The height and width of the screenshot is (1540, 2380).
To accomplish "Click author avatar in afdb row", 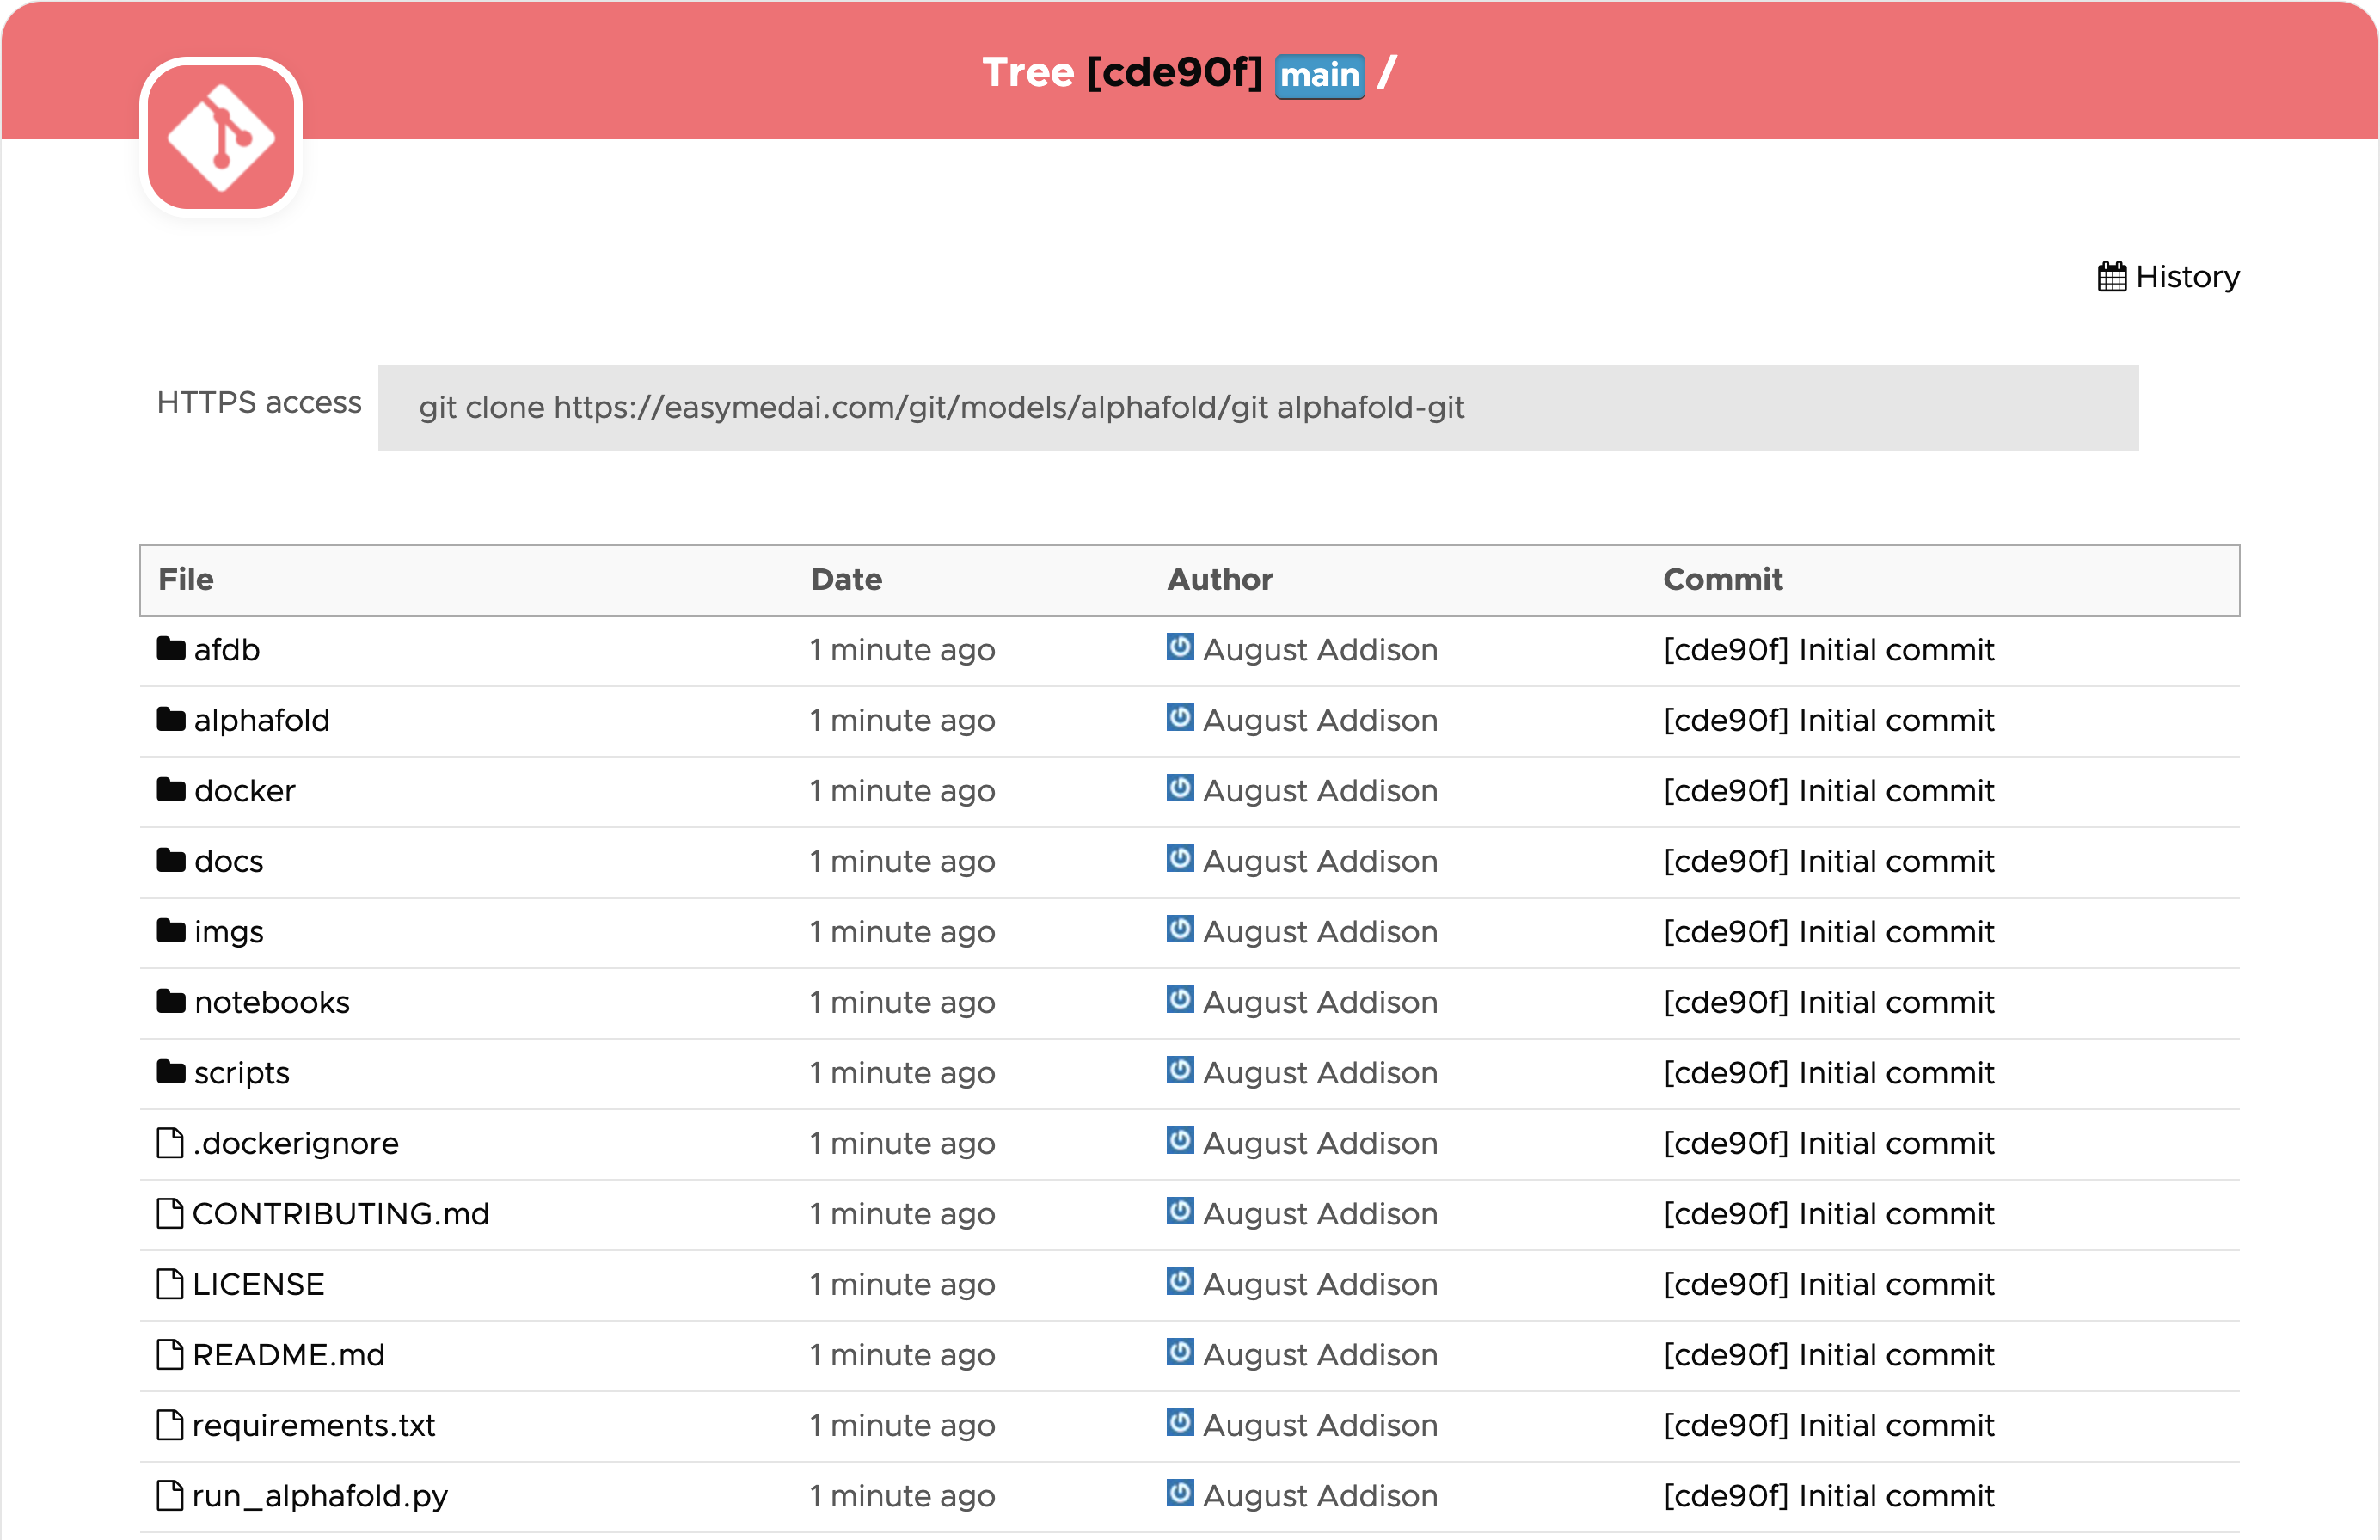I will pyautogui.click(x=1180, y=647).
